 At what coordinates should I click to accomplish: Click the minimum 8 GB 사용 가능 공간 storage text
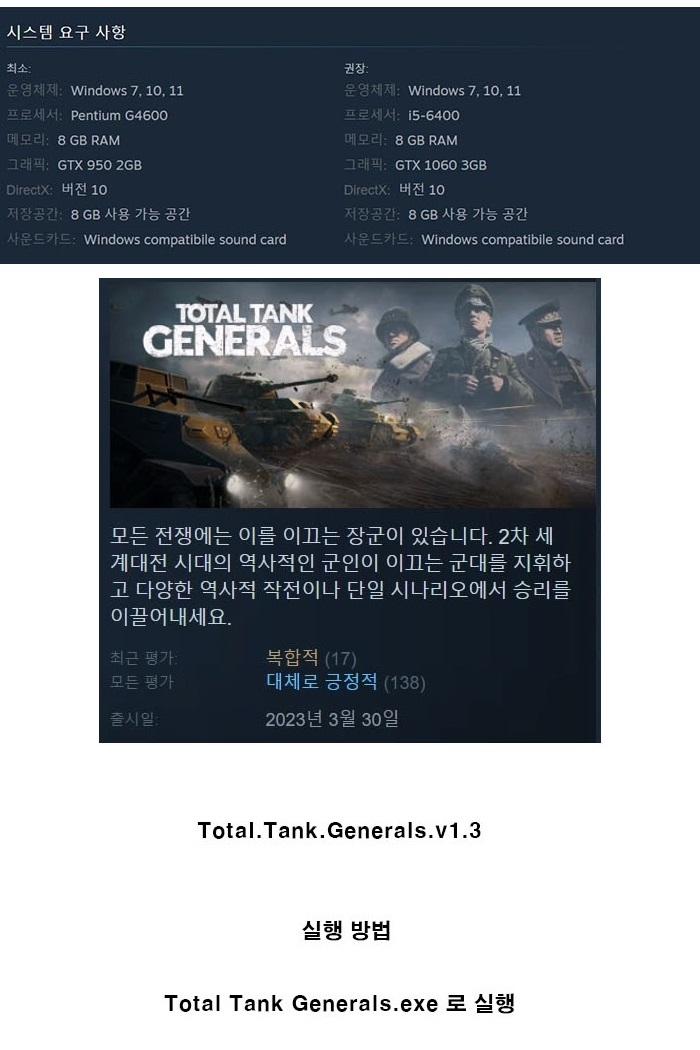point(131,214)
